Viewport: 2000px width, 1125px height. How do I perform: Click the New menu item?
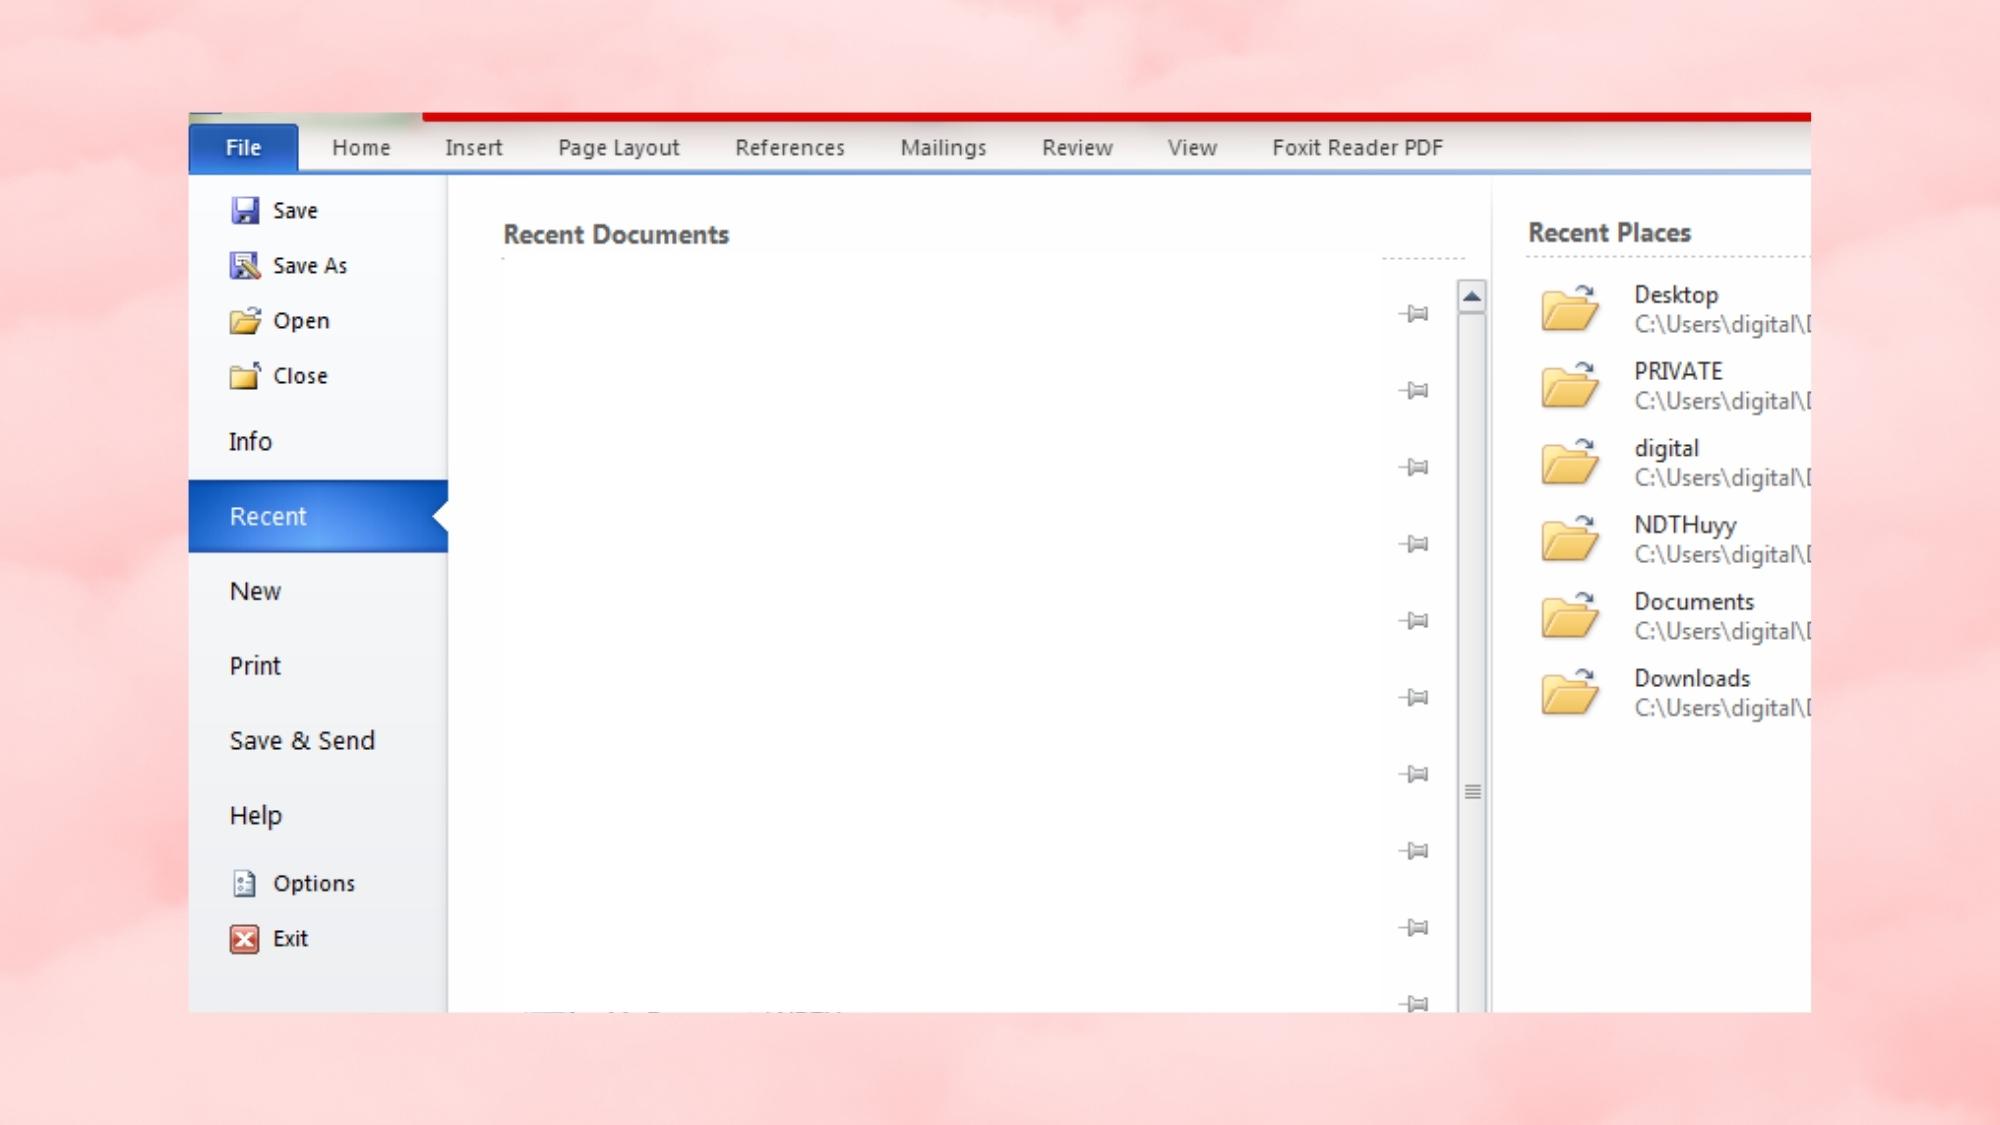point(255,589)
